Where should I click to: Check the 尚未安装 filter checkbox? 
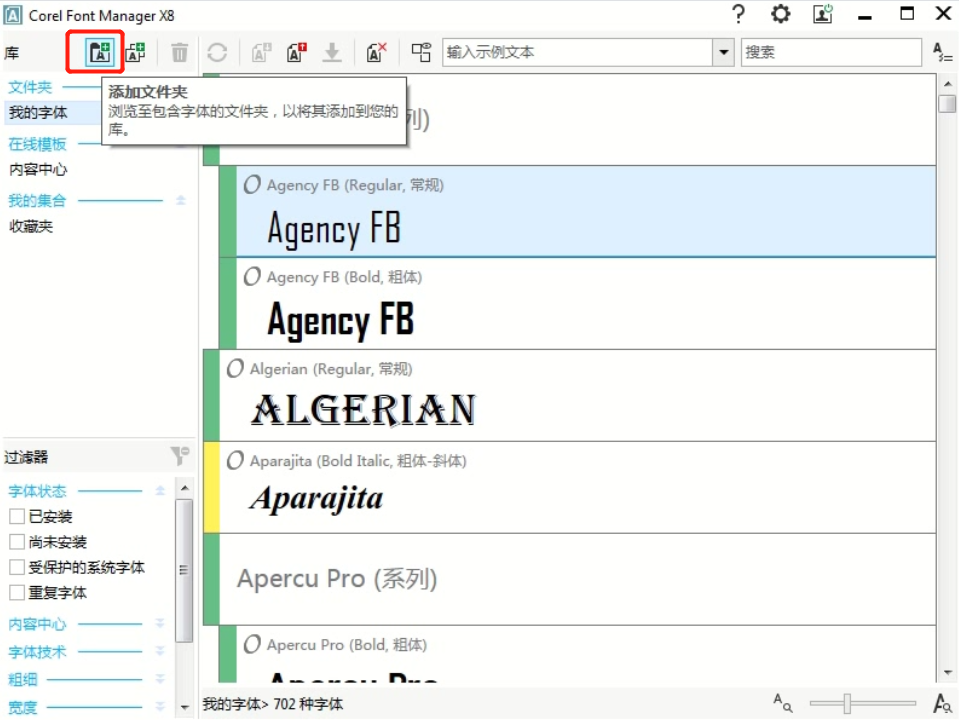17,542
